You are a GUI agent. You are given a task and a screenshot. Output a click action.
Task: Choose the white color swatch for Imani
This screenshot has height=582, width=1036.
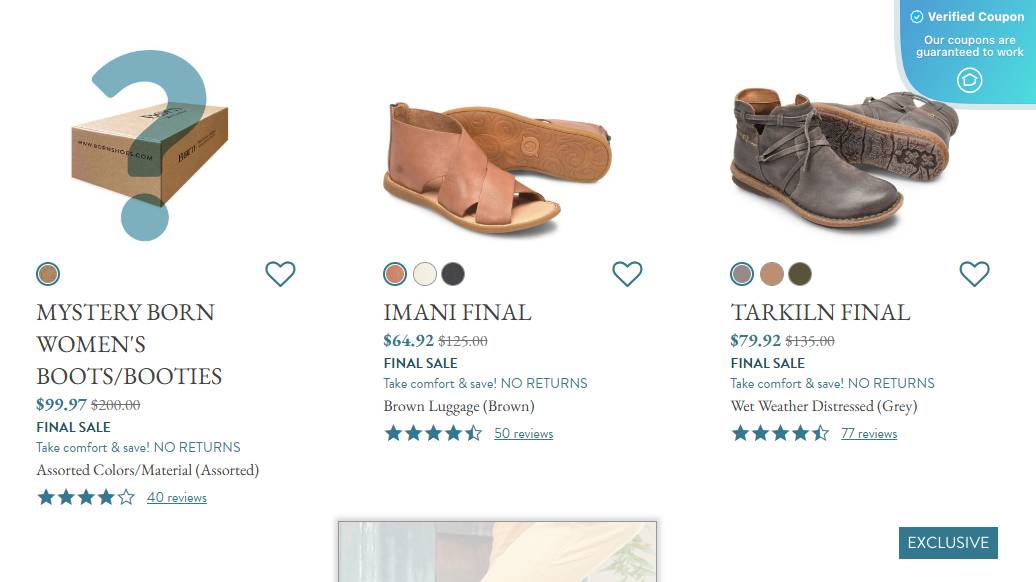424,274
